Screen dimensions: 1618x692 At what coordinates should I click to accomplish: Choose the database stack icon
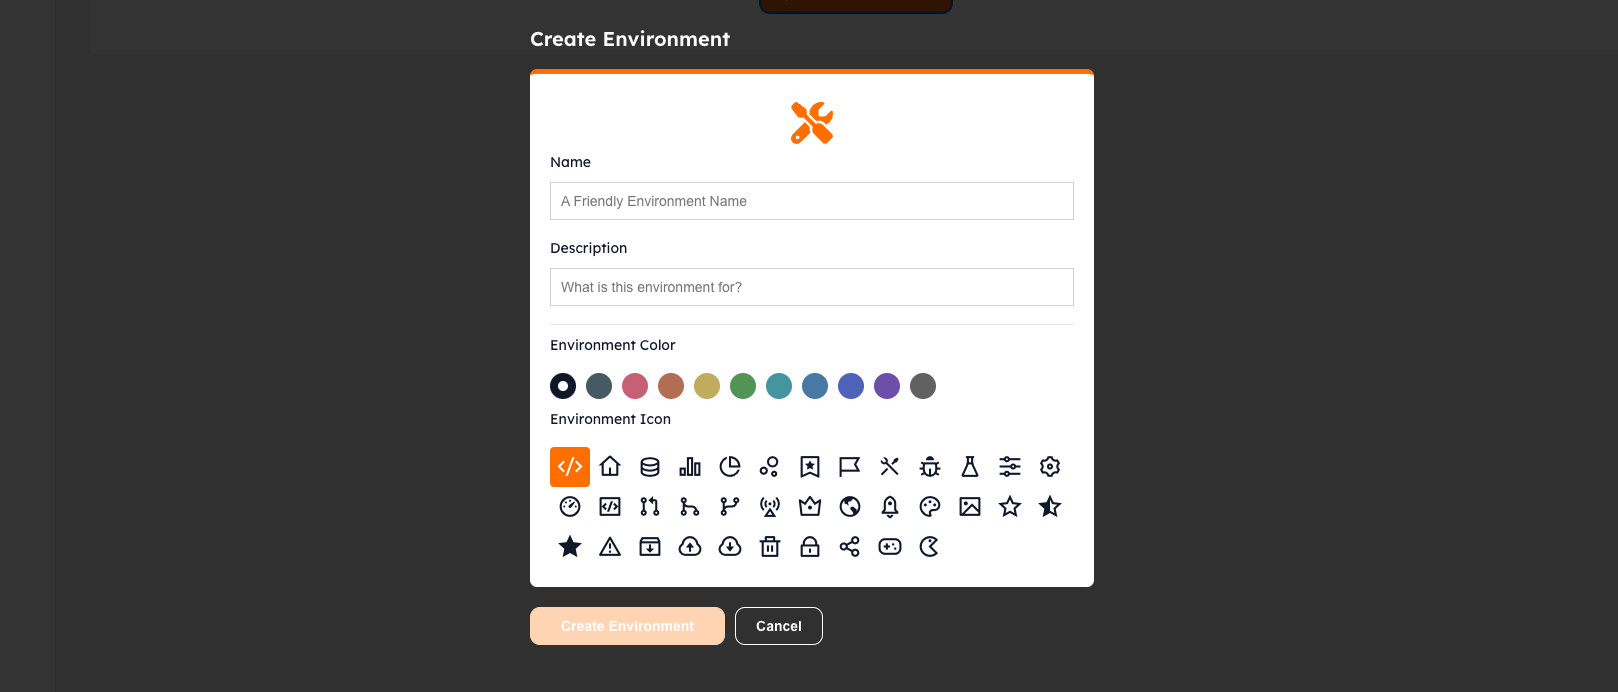(x=650, y=467)
